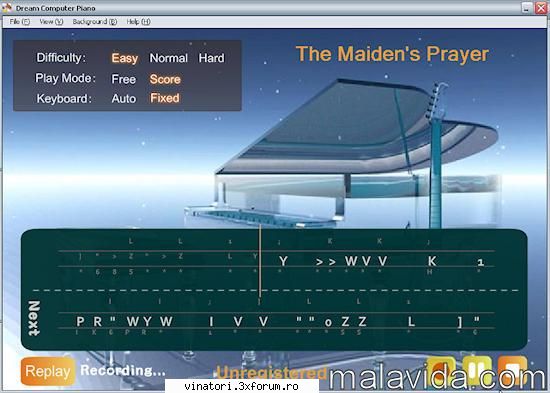Screen dimensions: 550x393
Task: Open the View menu
Action: 51,22
